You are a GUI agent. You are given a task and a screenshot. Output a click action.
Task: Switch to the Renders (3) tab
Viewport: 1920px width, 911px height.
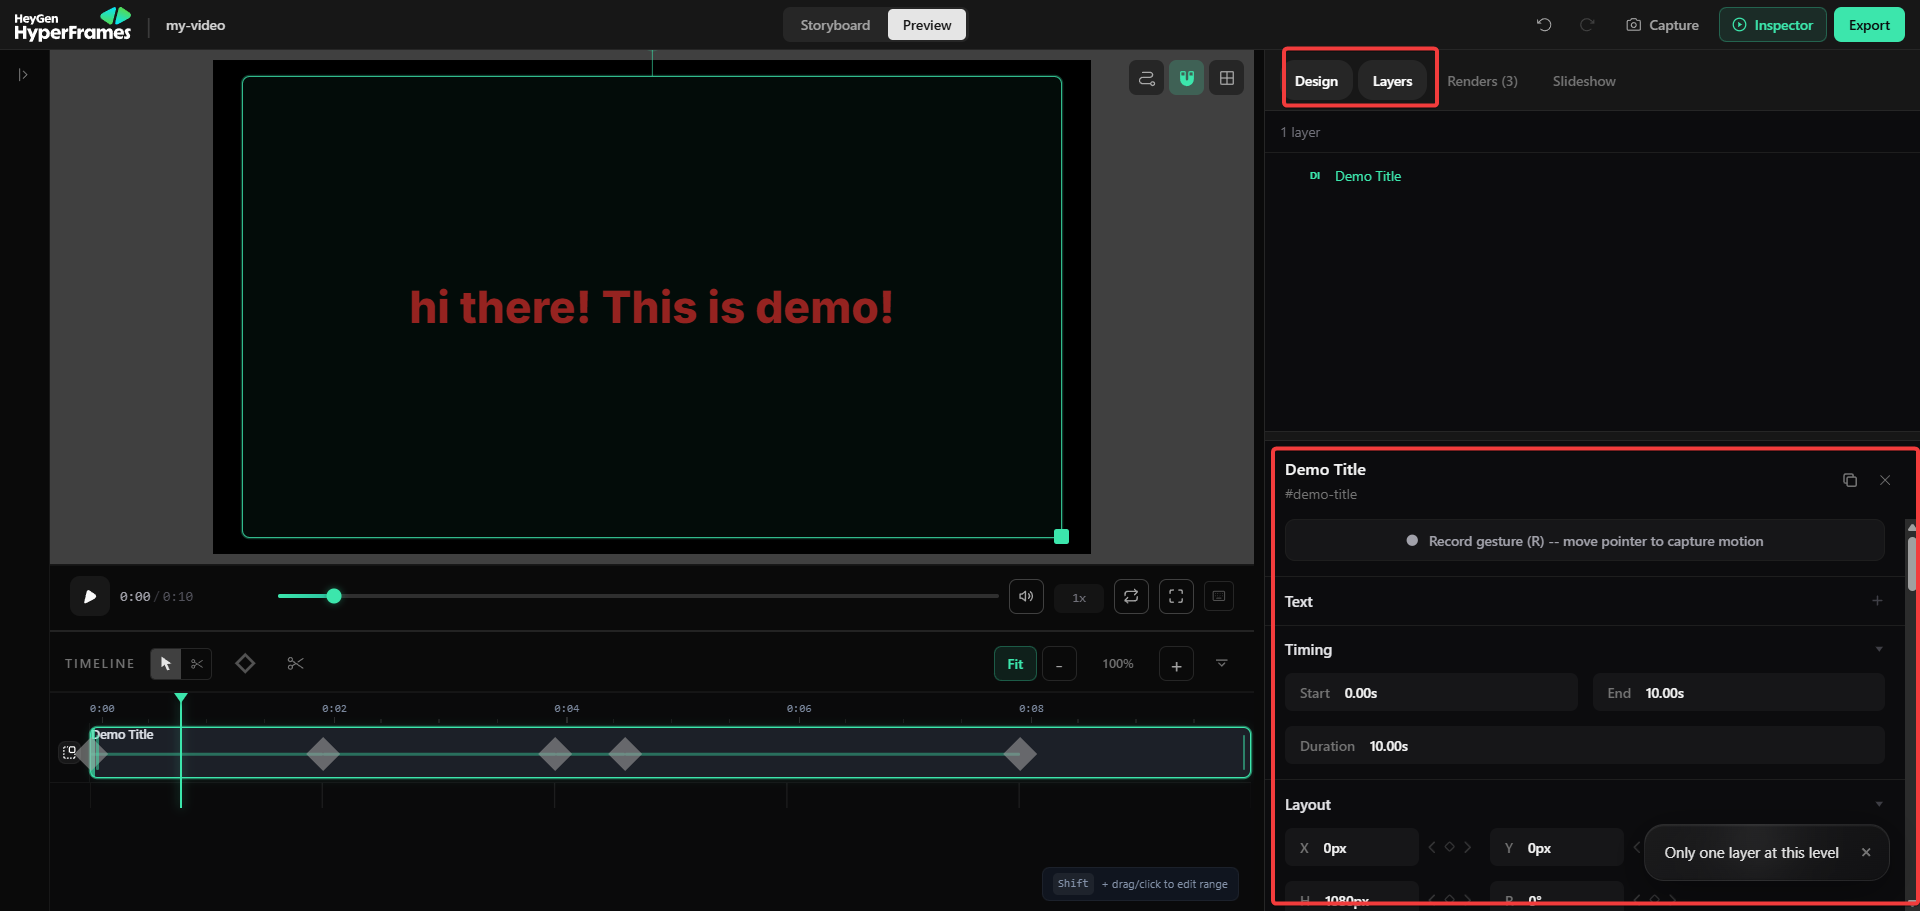pos(1482,81)
